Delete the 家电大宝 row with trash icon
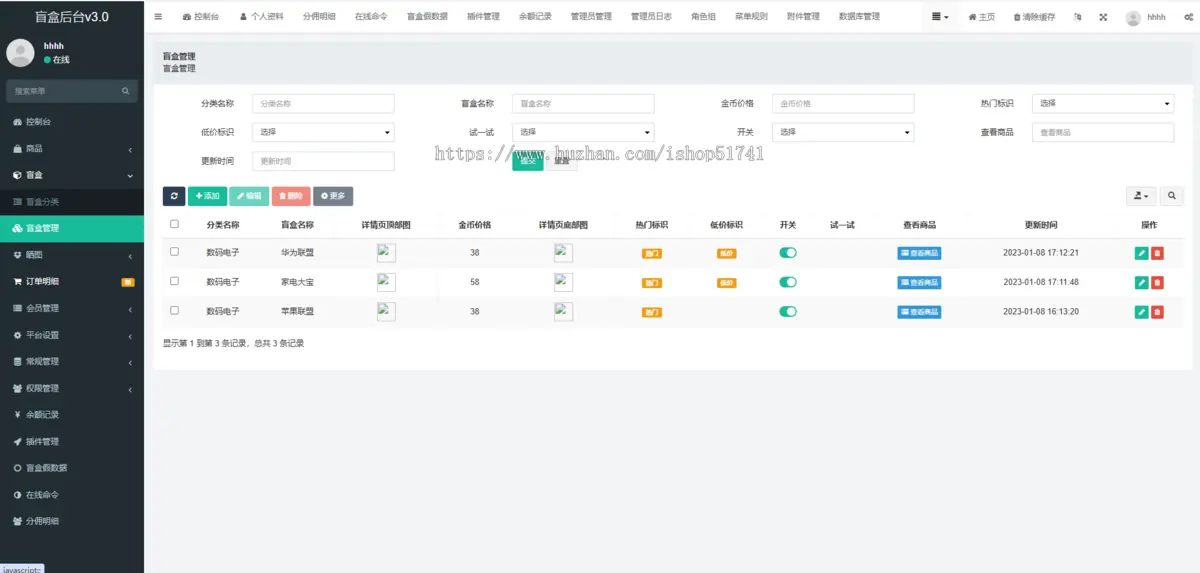1200x573 pixels. click(x=1157, y=283)
